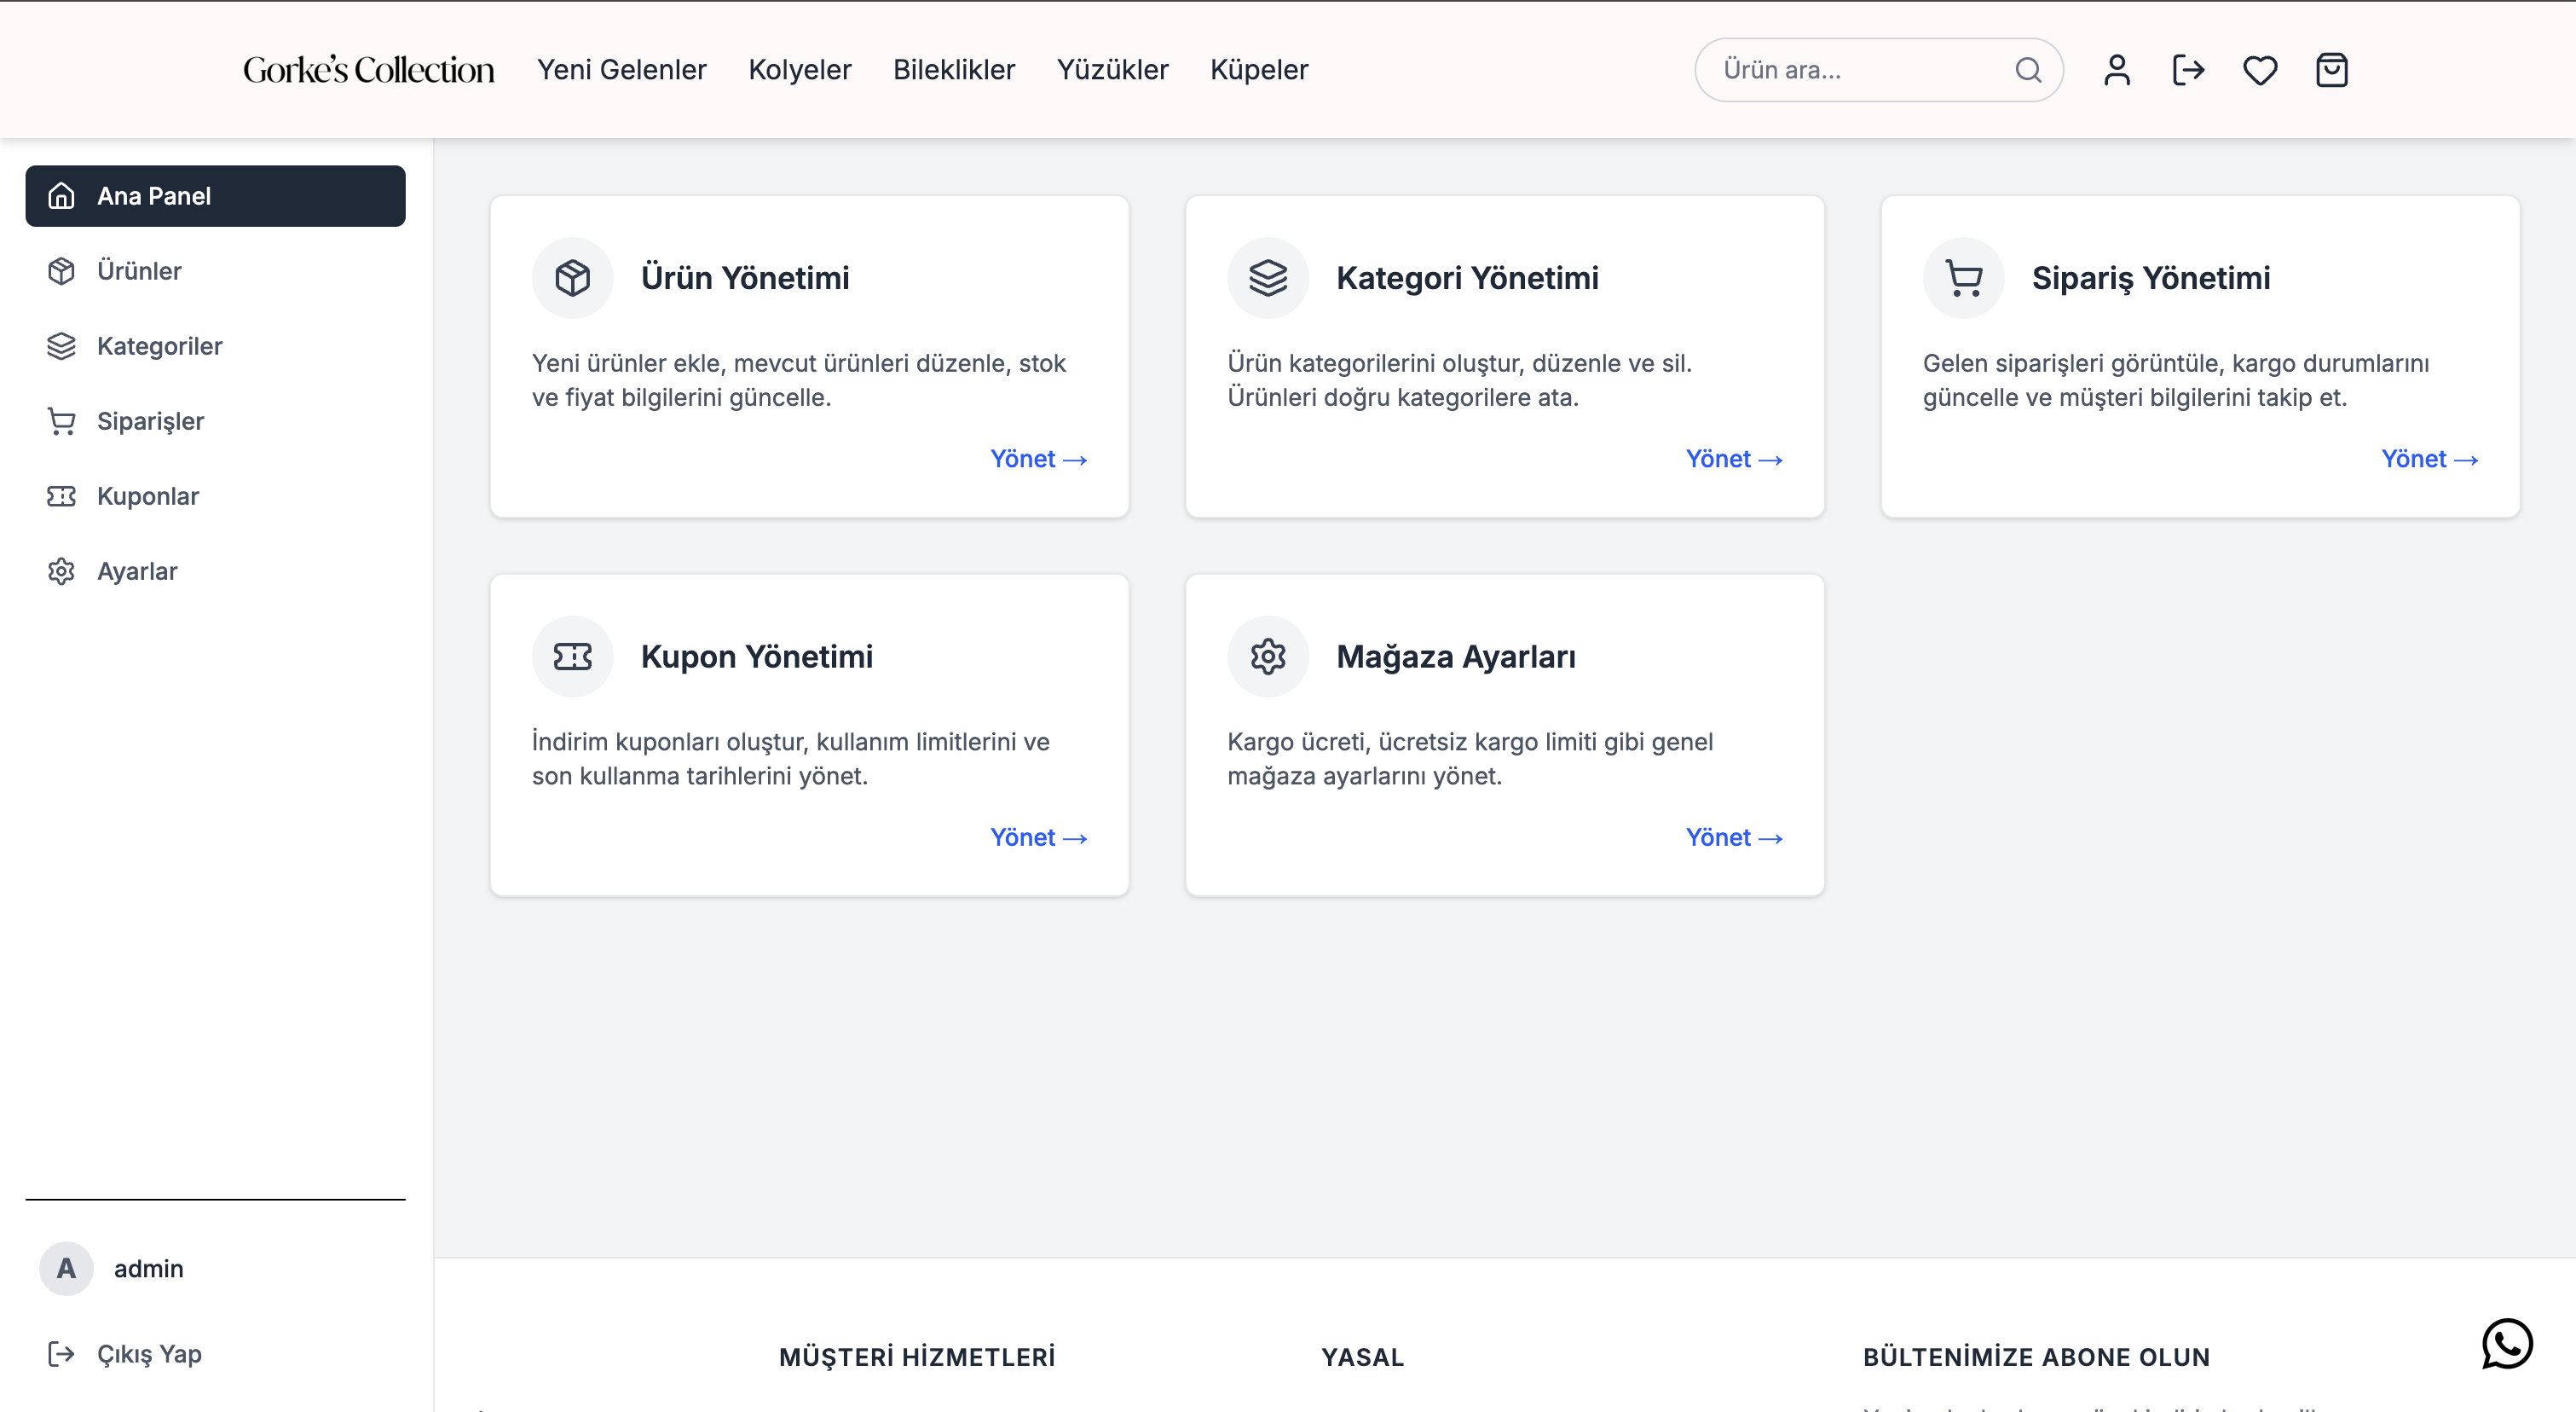
Task: Open the favorites heart icon
Action: 2259,70
